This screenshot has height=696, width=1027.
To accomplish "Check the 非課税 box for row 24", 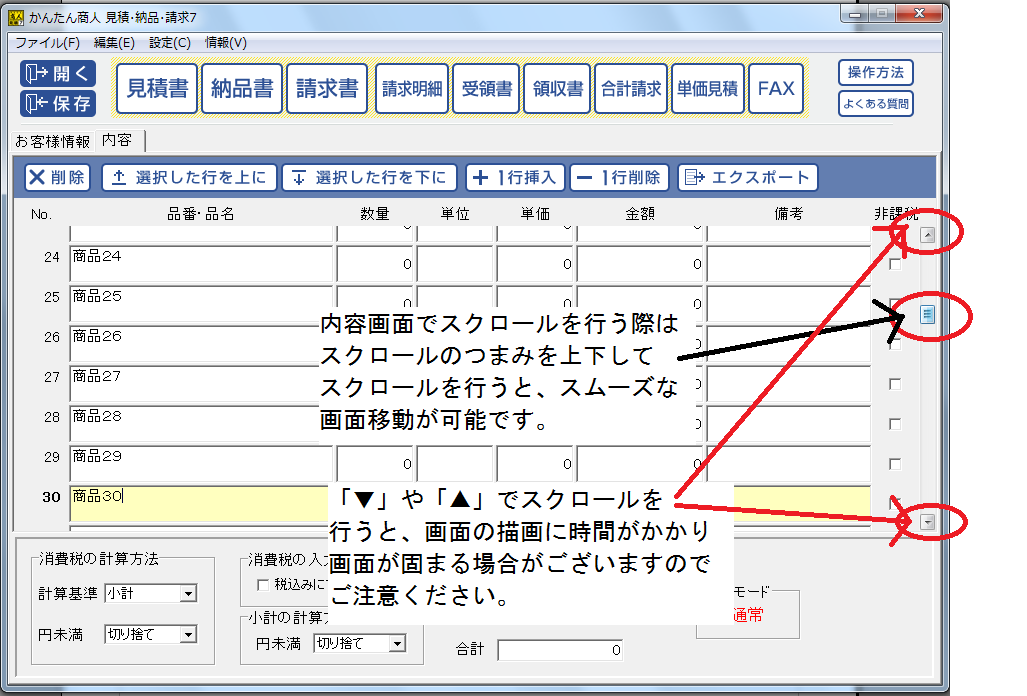I will click(895, 265).
